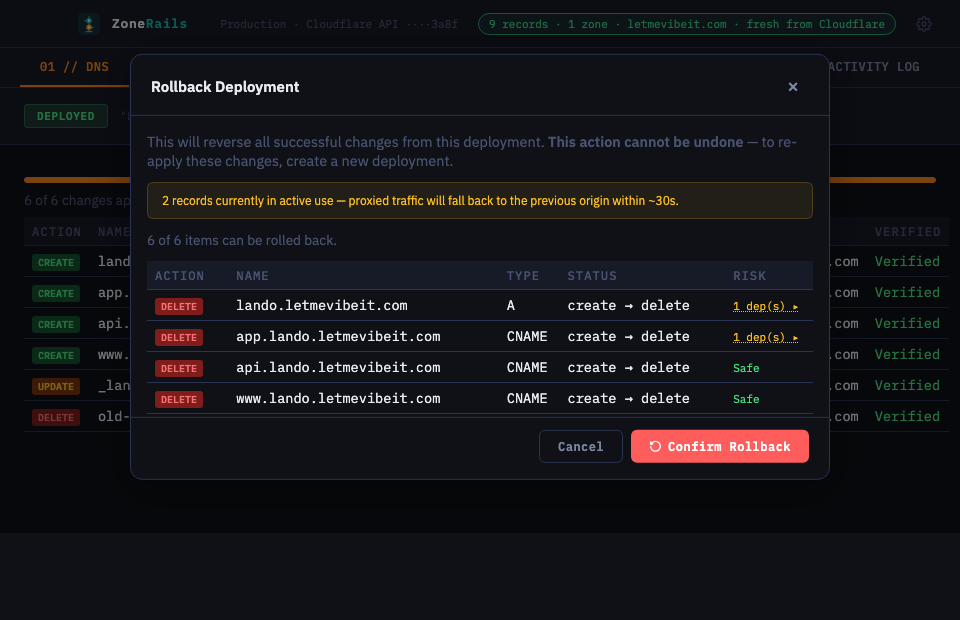Select the www.lando.letmevibeit.com record name
The image size is (960, 620).
tap(338, 398)
